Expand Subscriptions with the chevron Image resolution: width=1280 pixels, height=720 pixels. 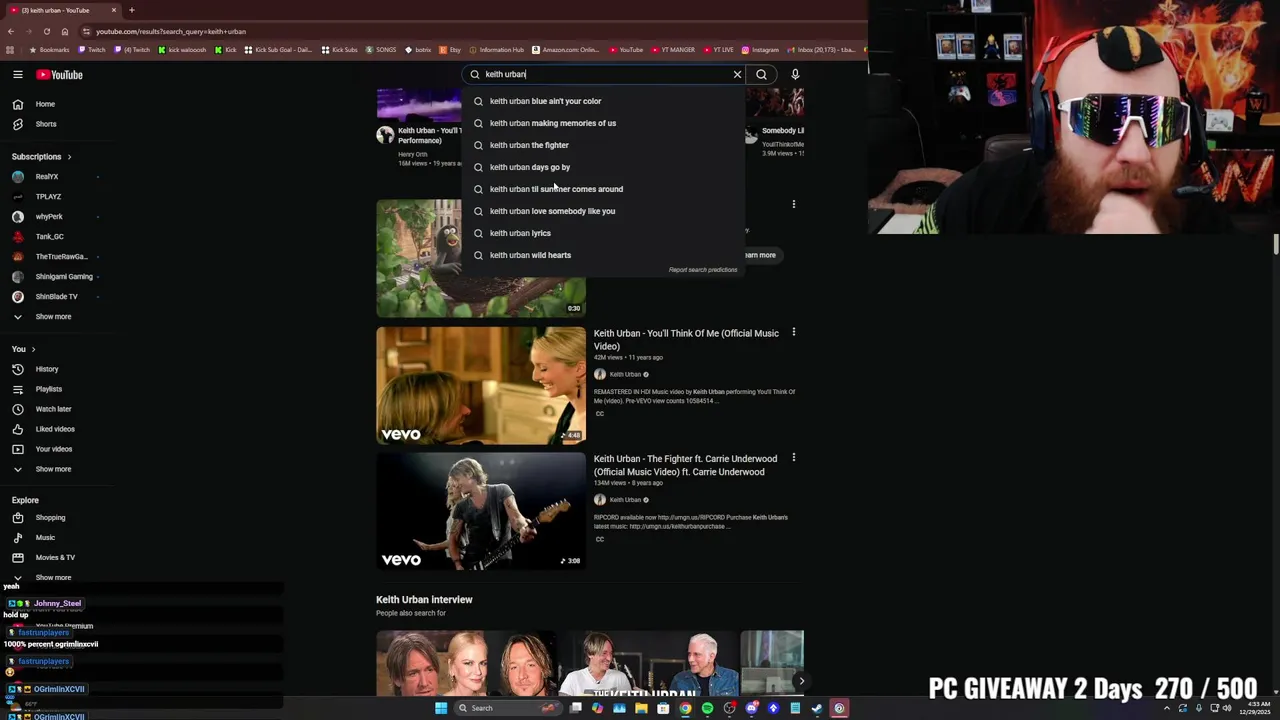[69, 157]
